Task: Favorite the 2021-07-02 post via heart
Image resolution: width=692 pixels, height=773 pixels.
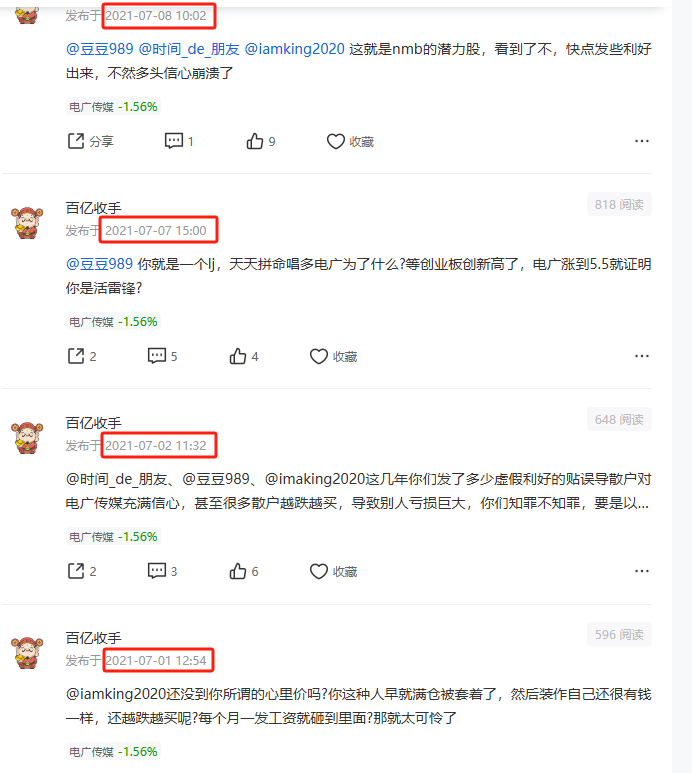Action: 333,571
